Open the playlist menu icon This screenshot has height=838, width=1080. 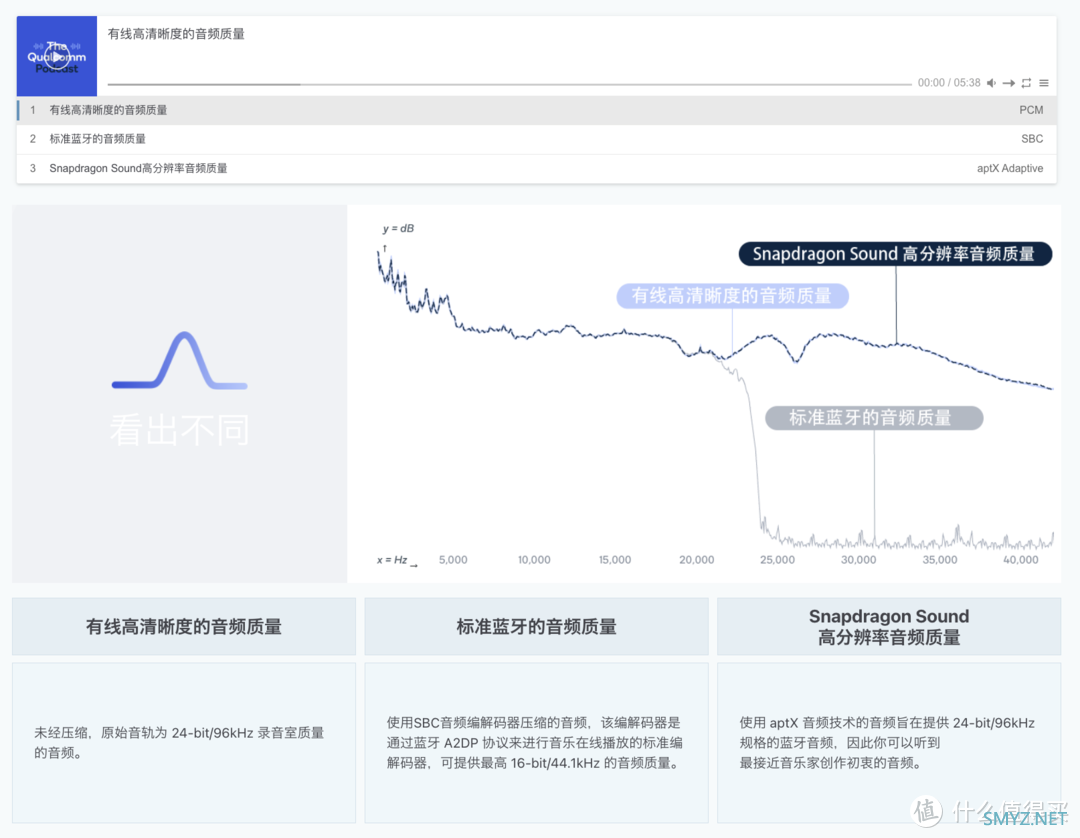1044,83
